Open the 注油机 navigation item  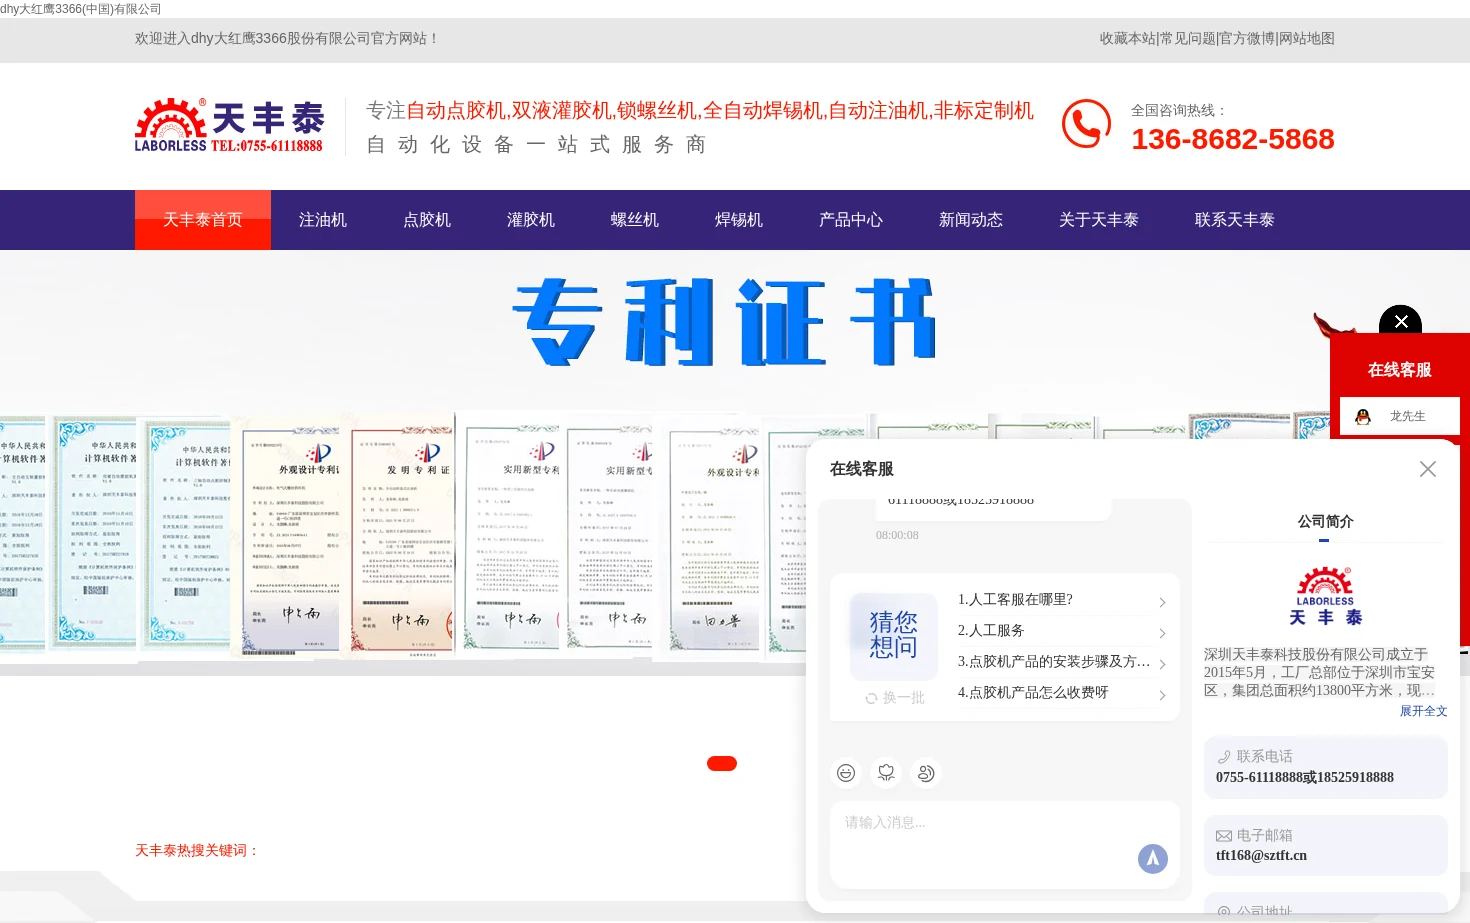pos(323,220)
